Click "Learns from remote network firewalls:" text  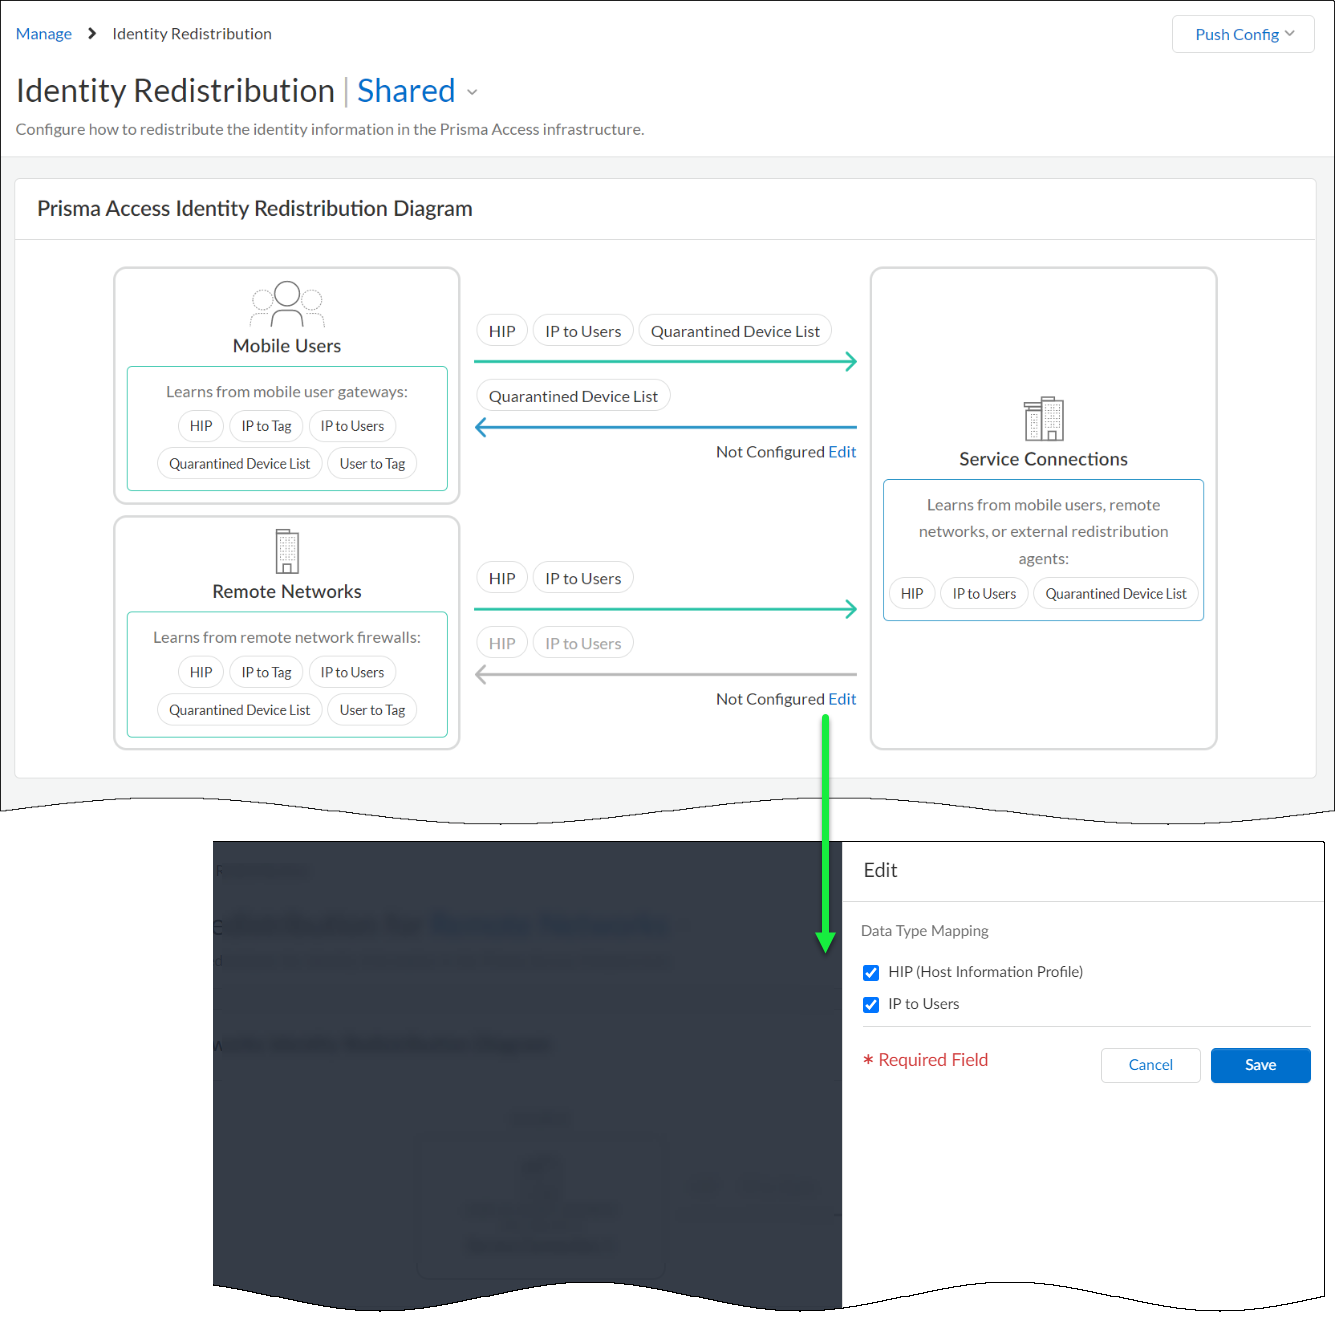[287, 638]
